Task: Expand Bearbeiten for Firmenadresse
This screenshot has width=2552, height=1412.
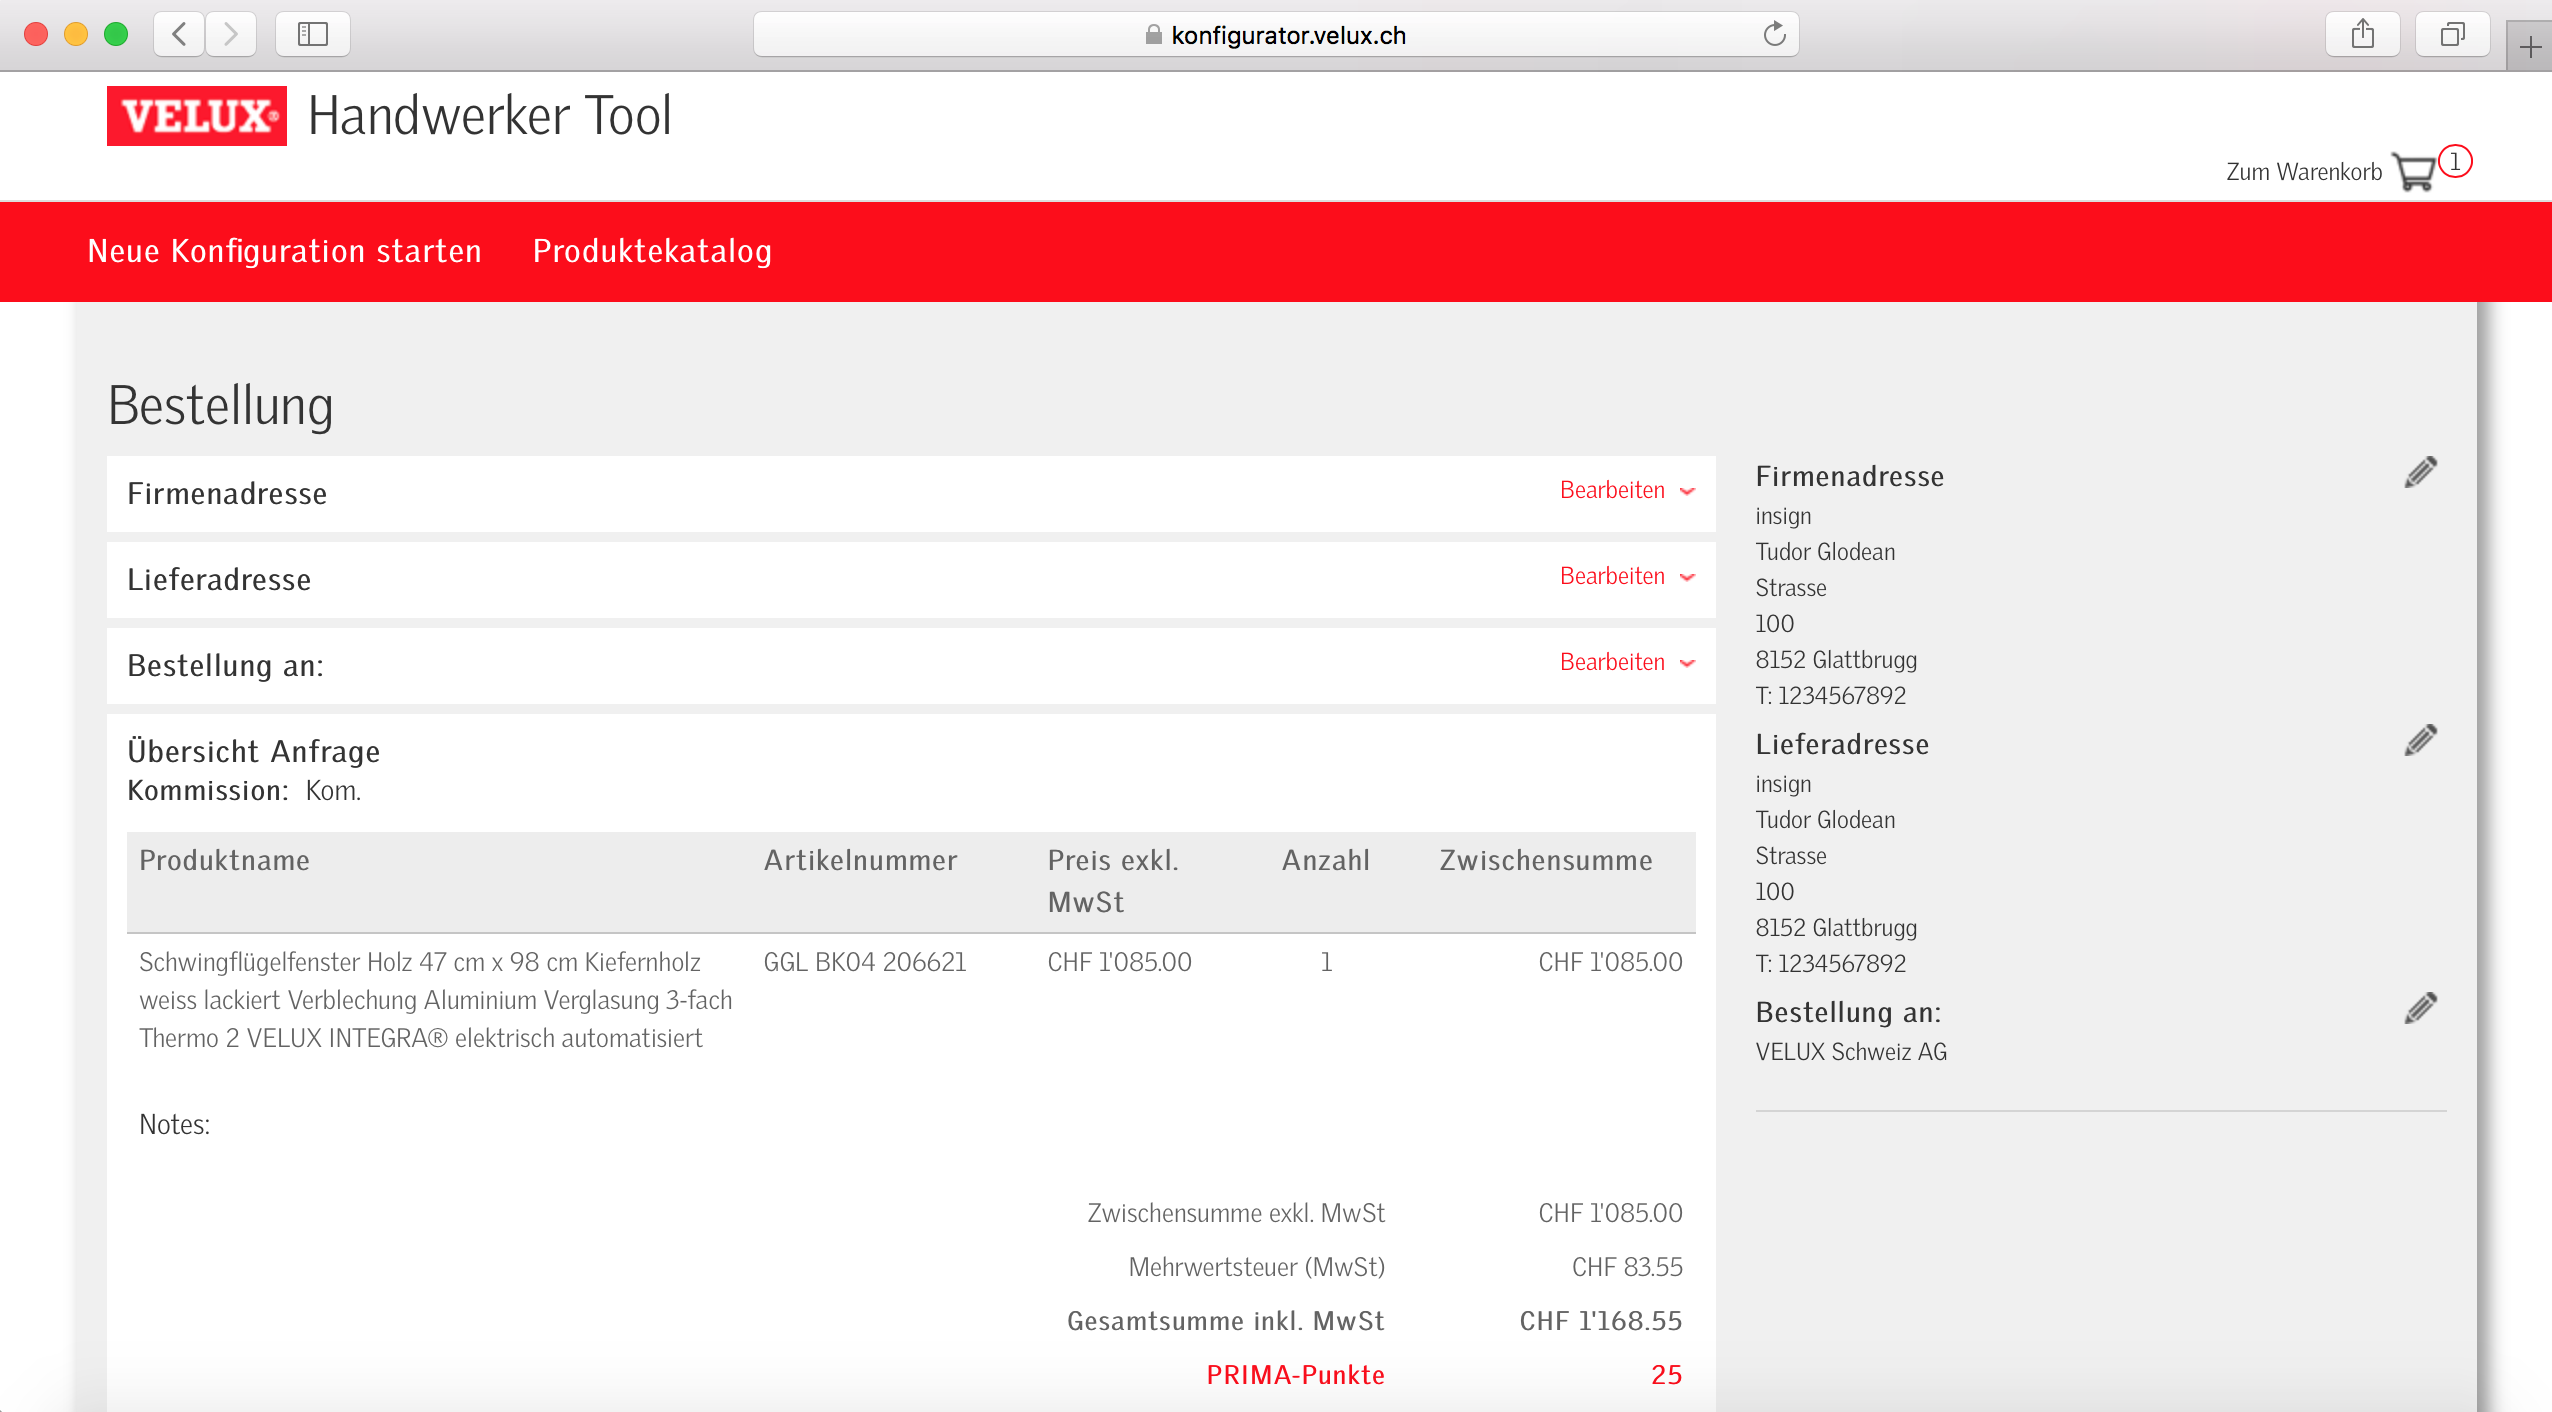Action: point(1627,490)
